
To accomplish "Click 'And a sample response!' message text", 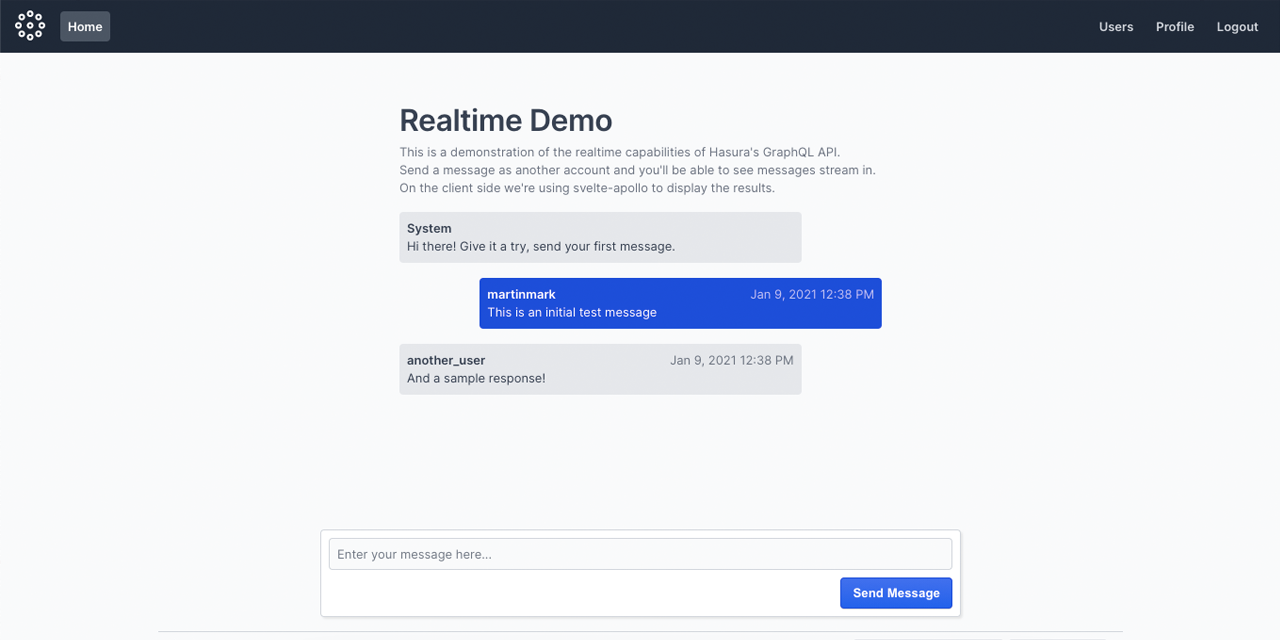I will pyautogui.click(x=475, y=378).
